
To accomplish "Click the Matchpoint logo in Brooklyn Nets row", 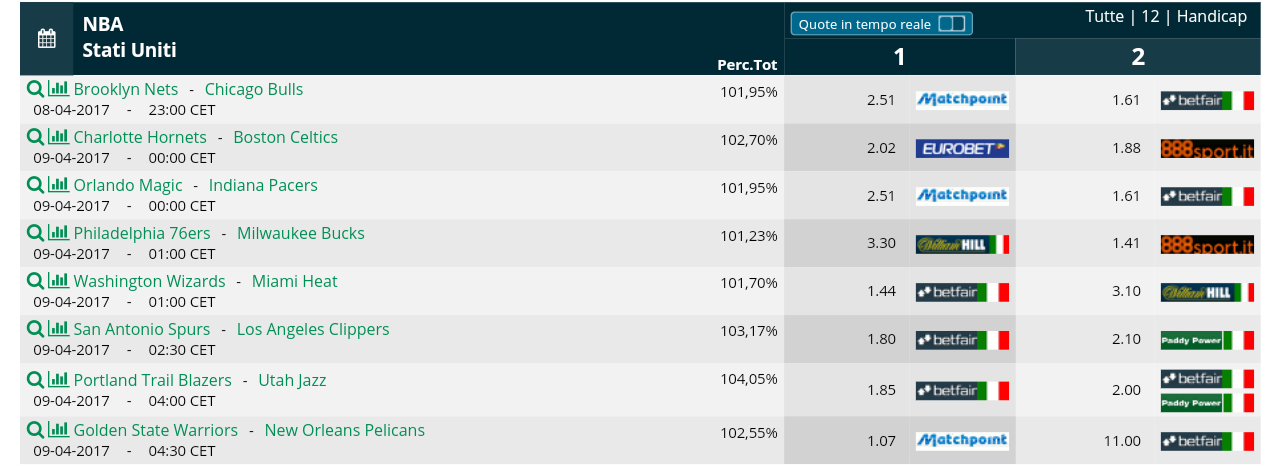I will 962,100.
